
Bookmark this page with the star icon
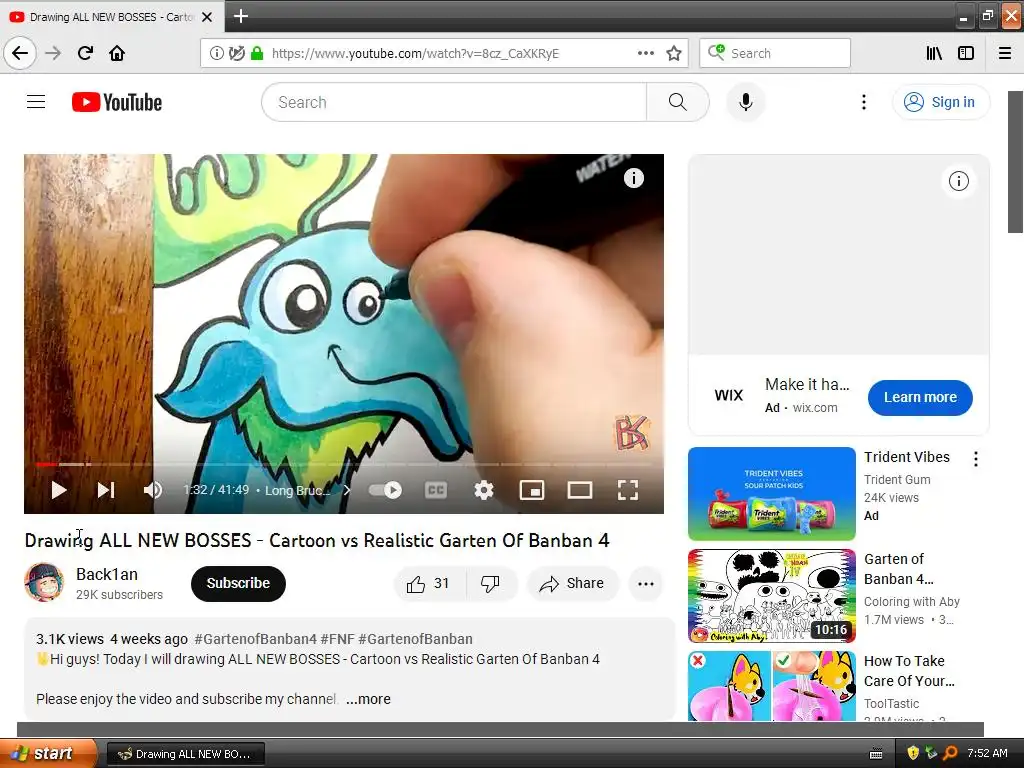coord(674,53)
